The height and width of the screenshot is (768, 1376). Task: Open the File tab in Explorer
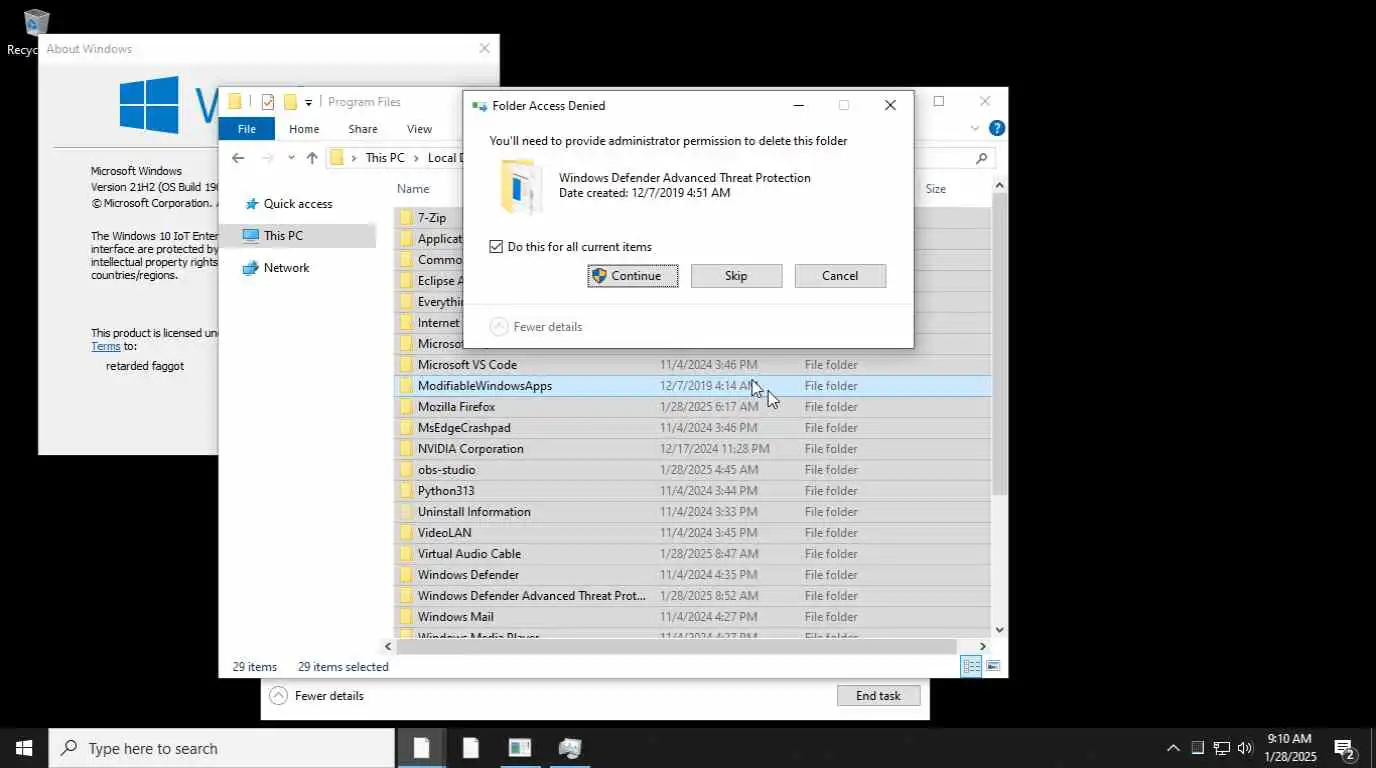(x=247, y=129)
